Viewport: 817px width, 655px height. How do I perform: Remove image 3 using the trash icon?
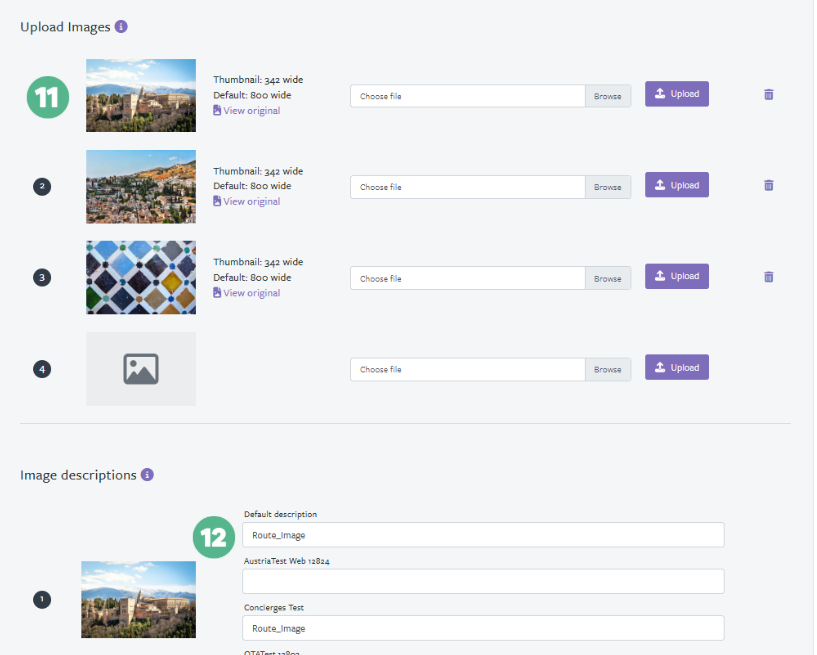(768, 276)
